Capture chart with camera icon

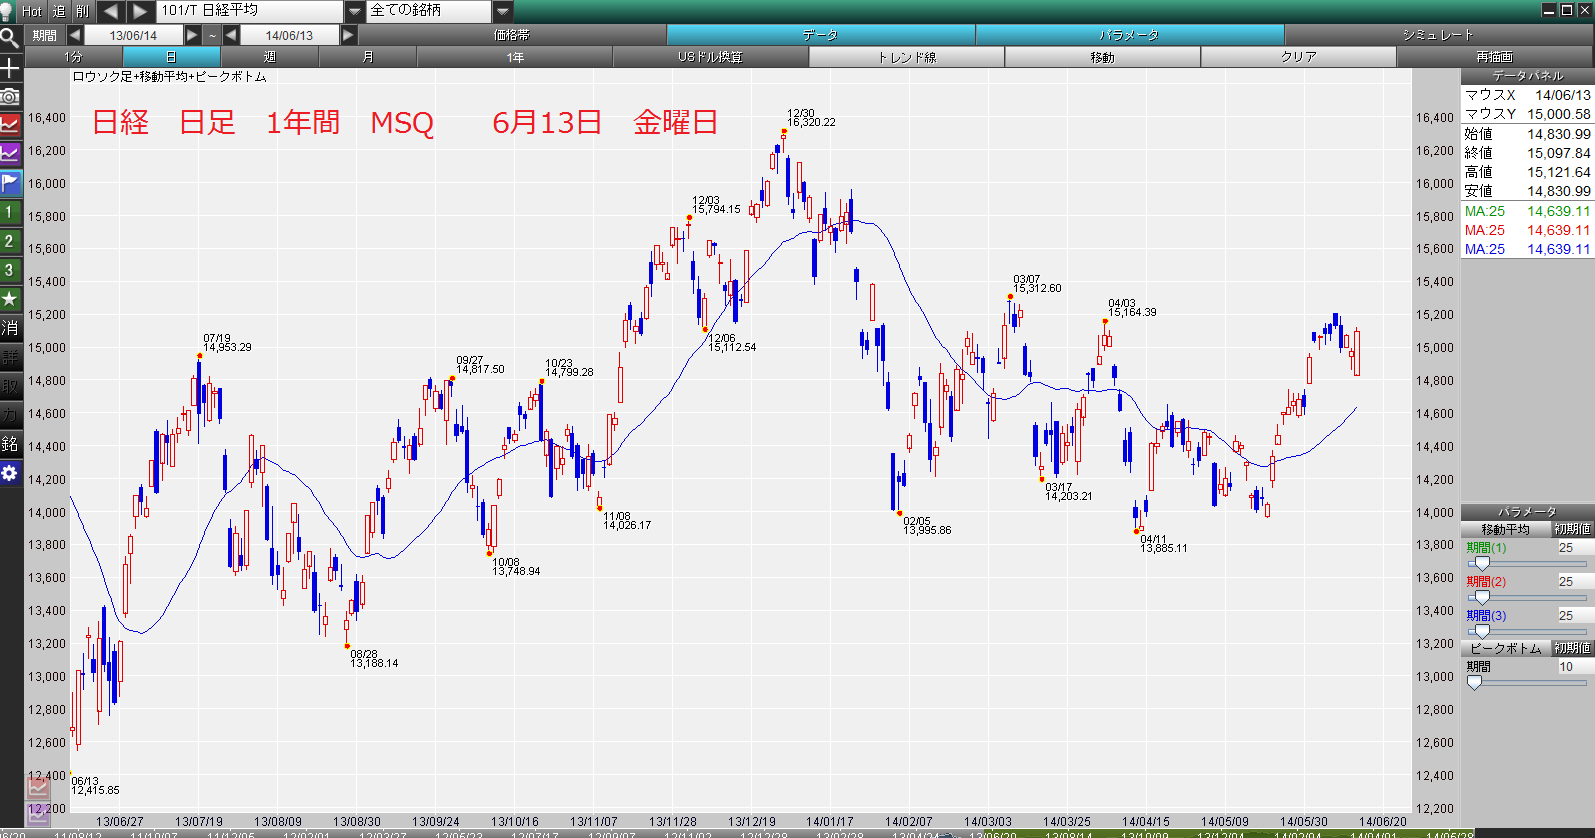coord(10,96)
